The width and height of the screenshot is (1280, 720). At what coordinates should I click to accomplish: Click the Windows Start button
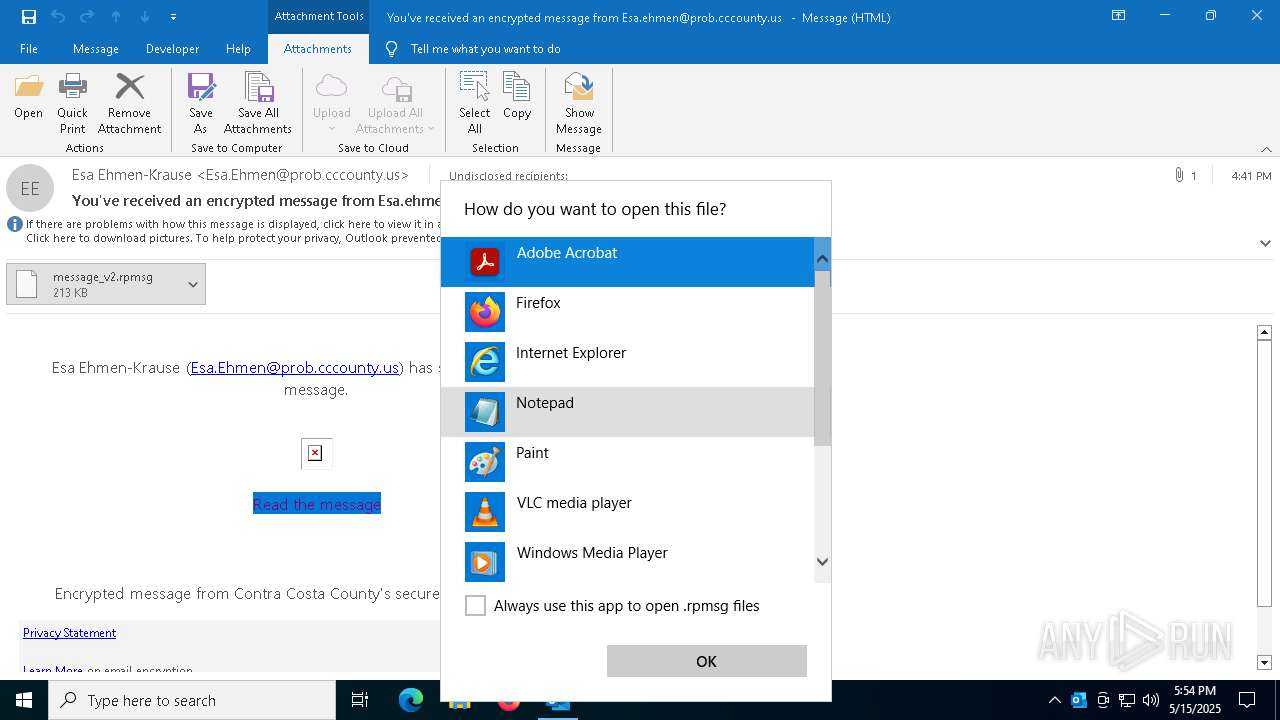pyautogui.click(x=24, y=700)
